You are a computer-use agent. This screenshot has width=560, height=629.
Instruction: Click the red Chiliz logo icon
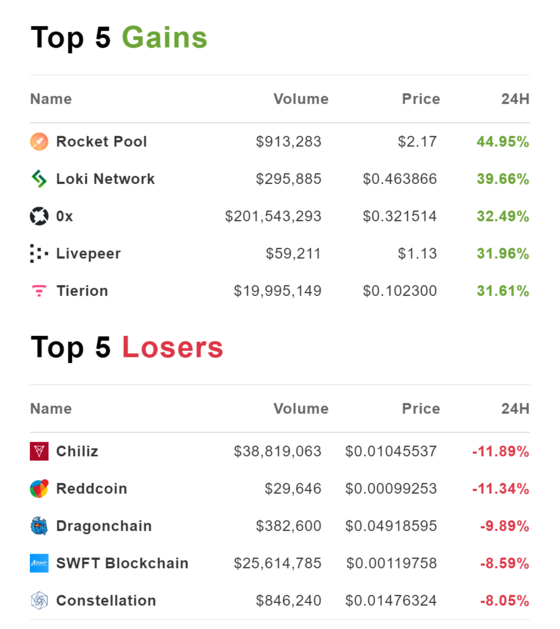click(x=39, y=451)
